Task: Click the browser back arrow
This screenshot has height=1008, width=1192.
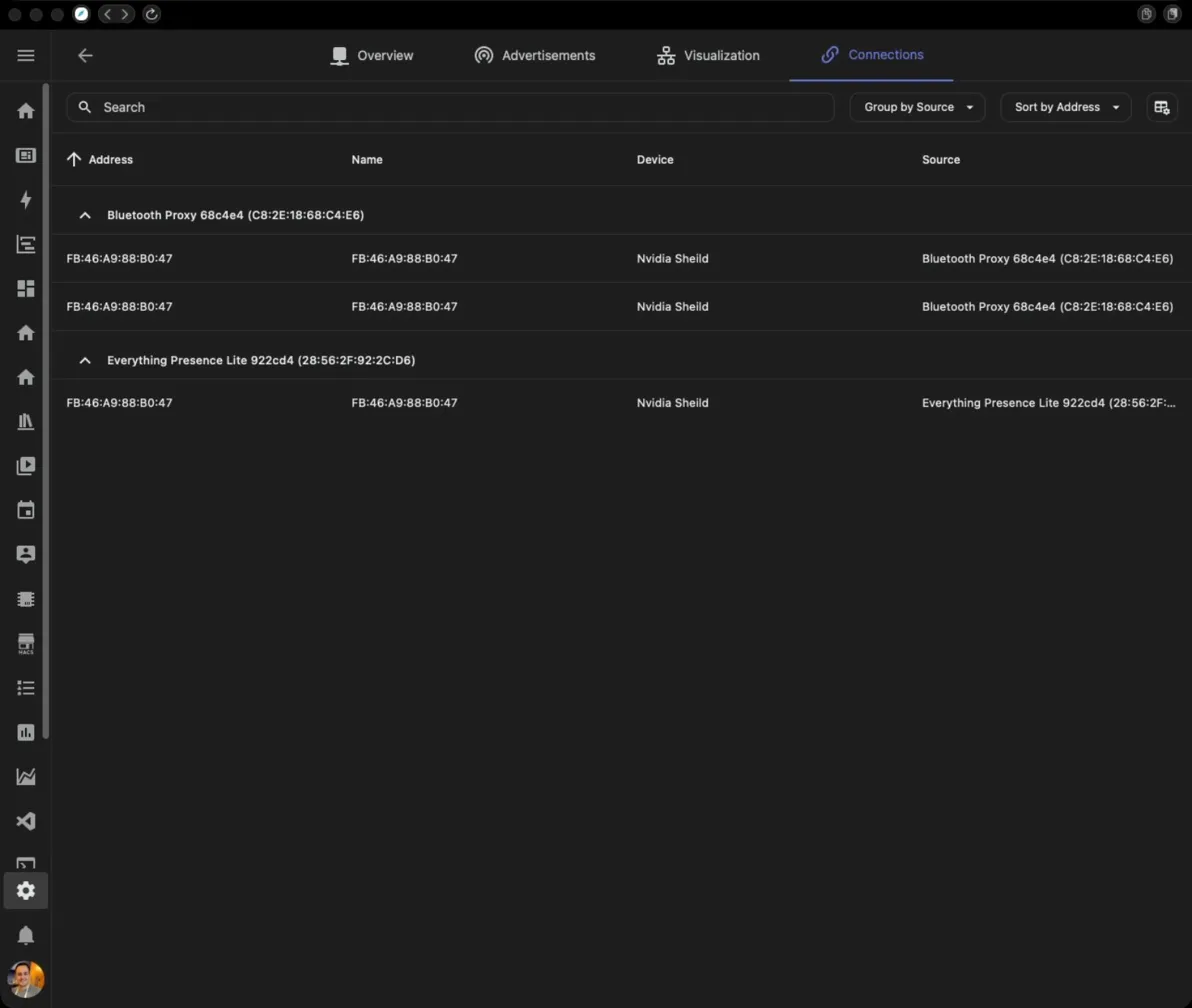Action: [x=107, y=14]
